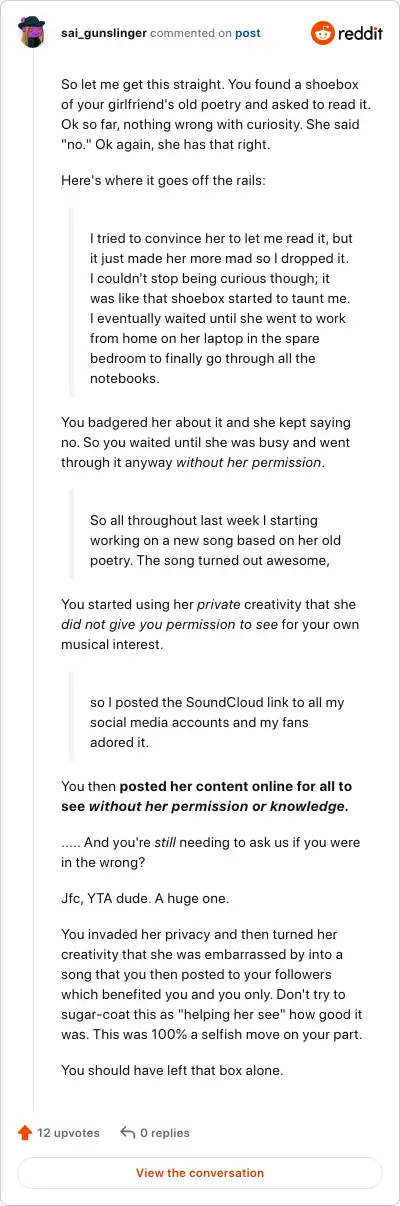Click the orange Reddit snoo logo icon
This screenshot has height=1206, width=400.
click(323, 33)
